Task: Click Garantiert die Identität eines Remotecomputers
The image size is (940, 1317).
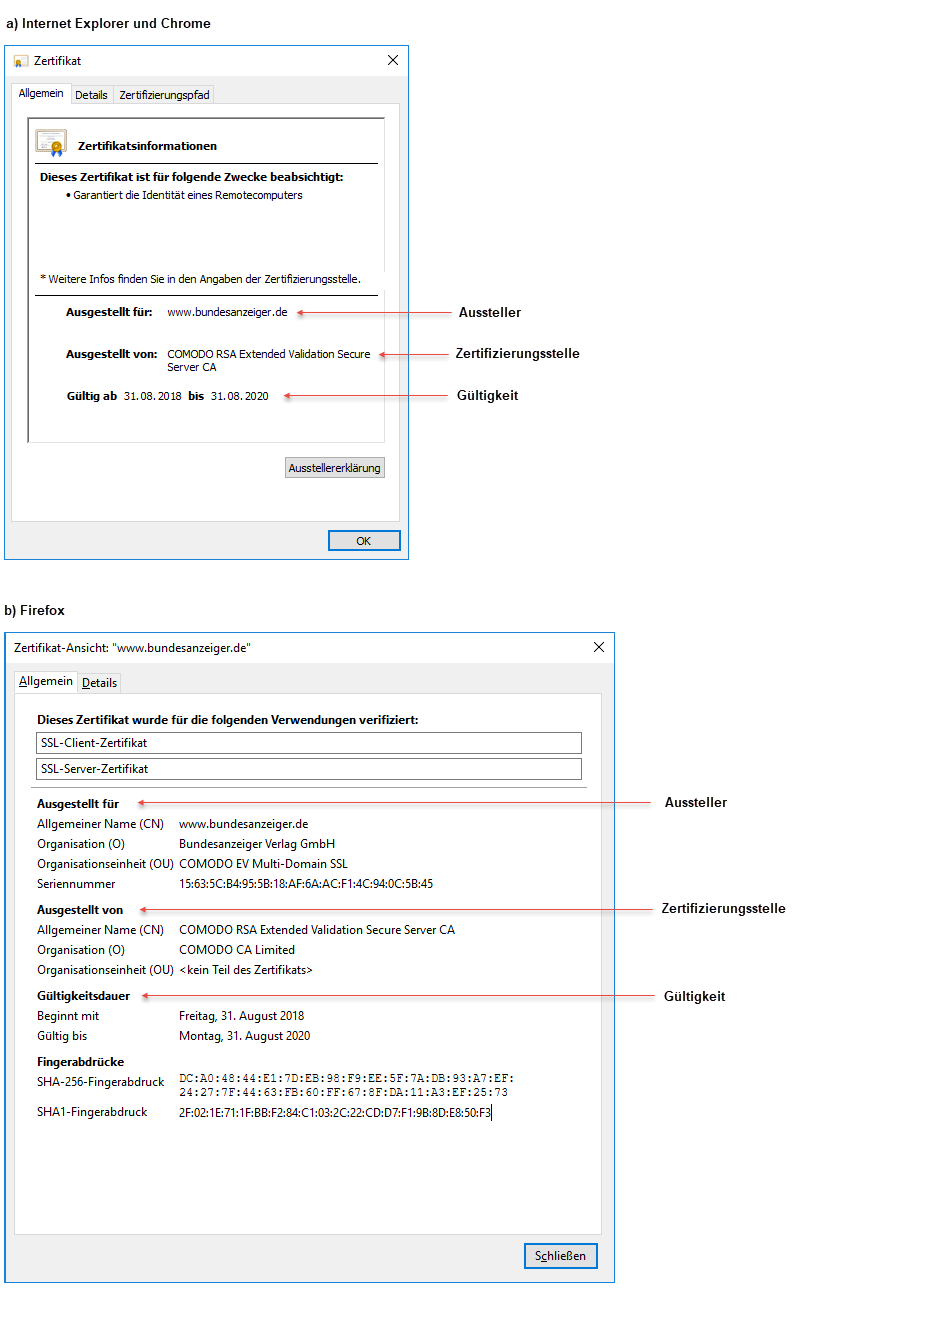Action: [187, 195]
